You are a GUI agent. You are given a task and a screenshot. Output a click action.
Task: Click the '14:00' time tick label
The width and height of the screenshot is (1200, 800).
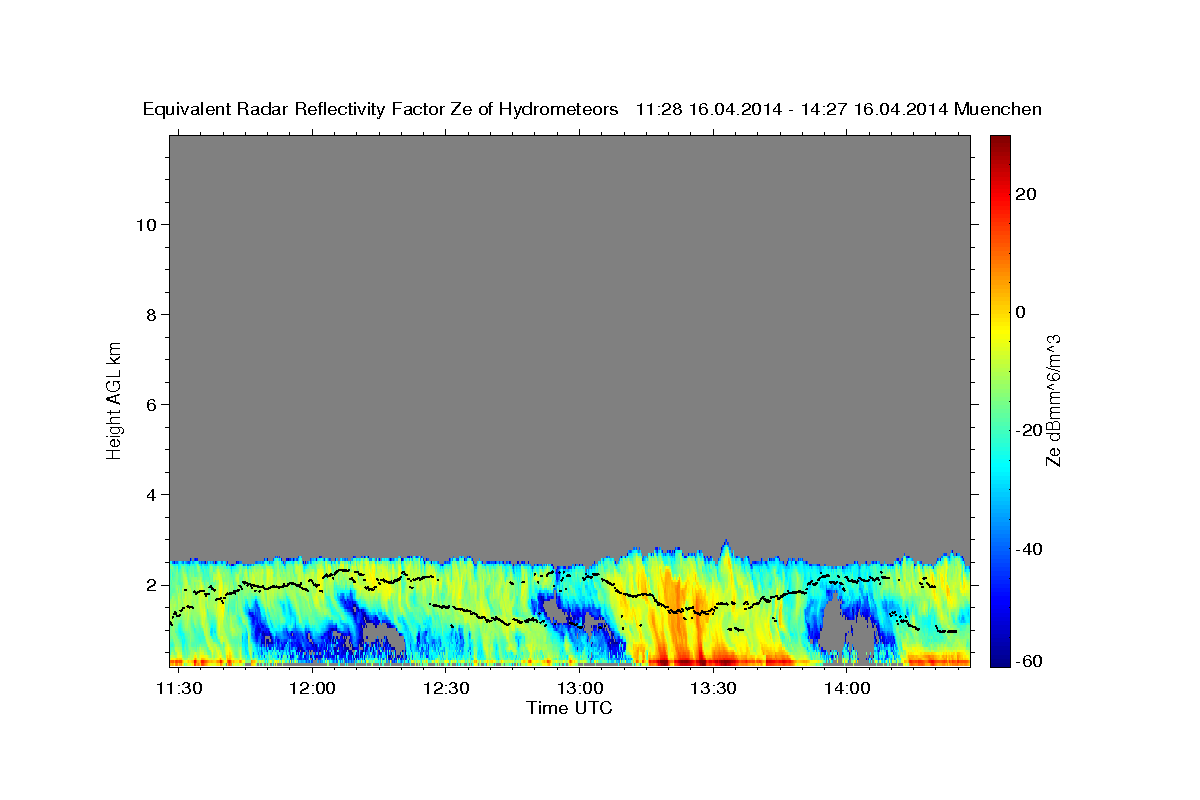click(x=846, y=688)
